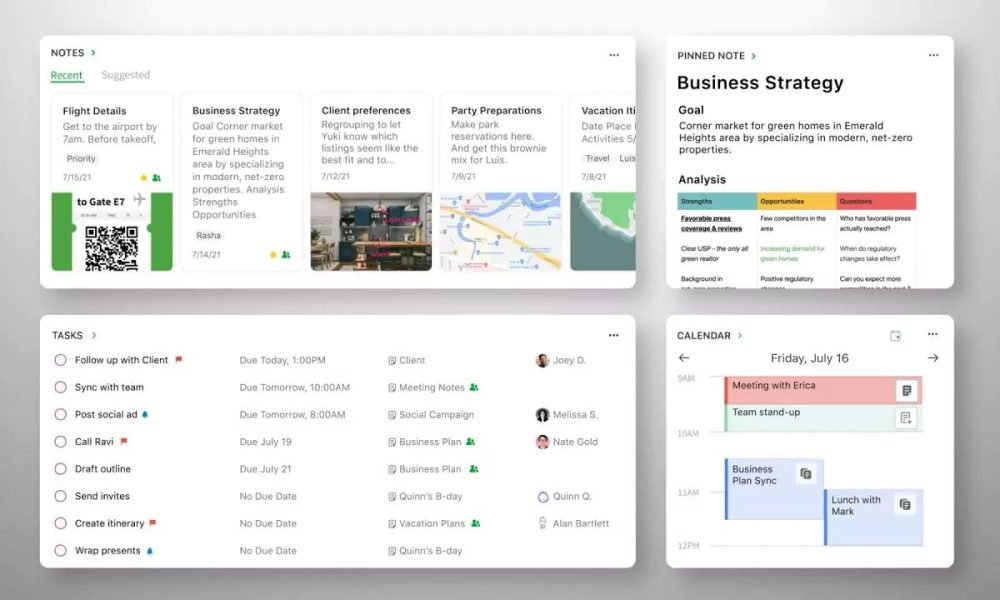1000x600 pixels.
Task: Open the Meeting Notes linked note
Action: [x=431, y=388]
